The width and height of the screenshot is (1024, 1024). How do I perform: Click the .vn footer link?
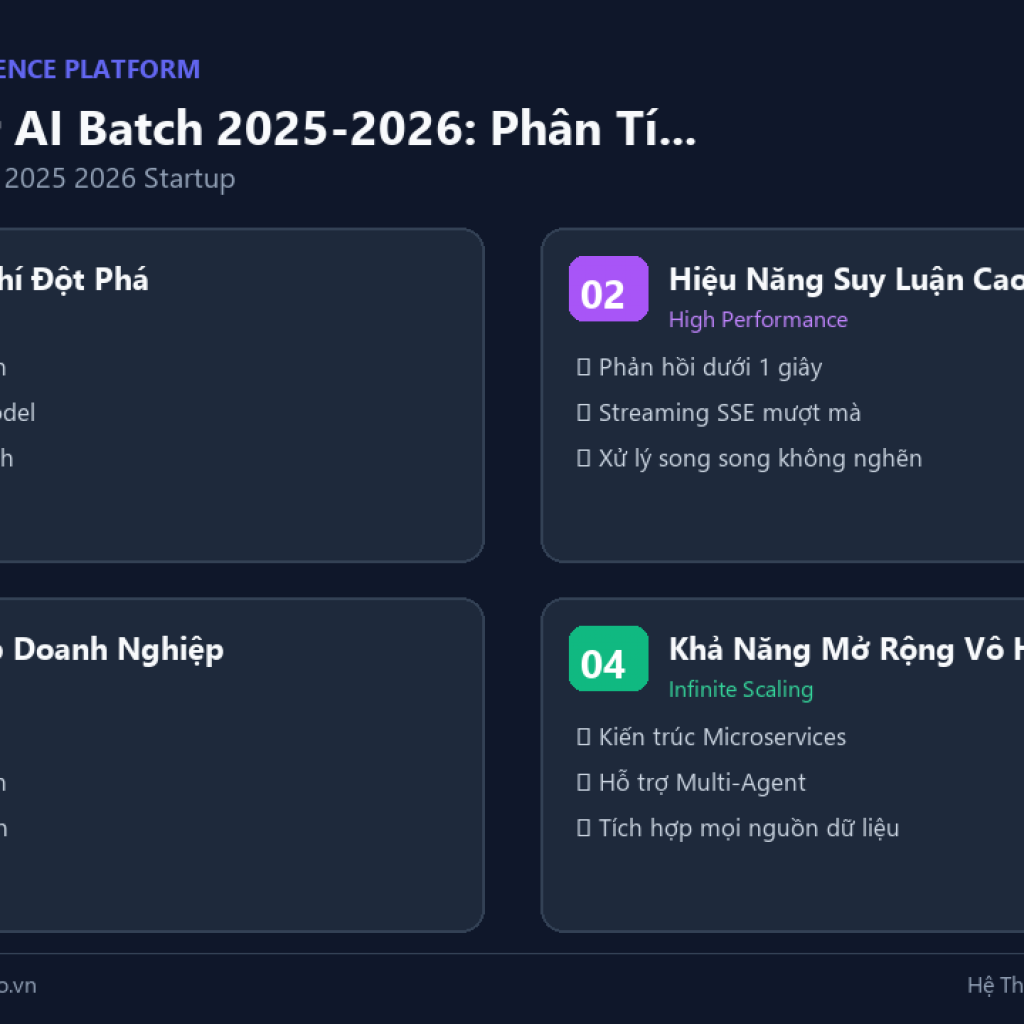click(x=18, y=985)
